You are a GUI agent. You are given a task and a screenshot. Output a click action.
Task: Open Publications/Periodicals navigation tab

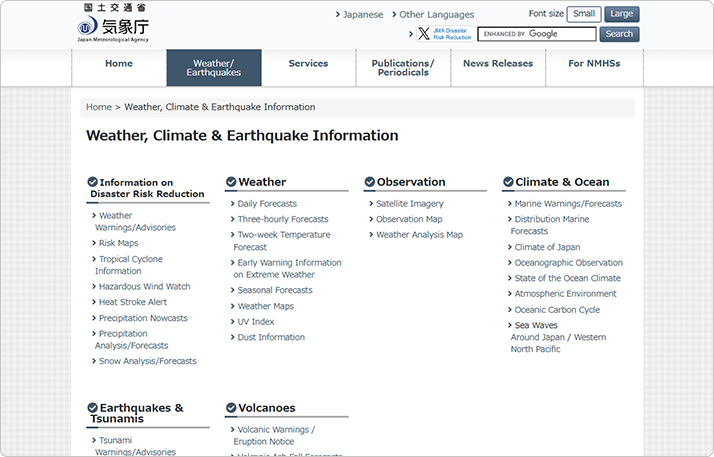[403, 67]
